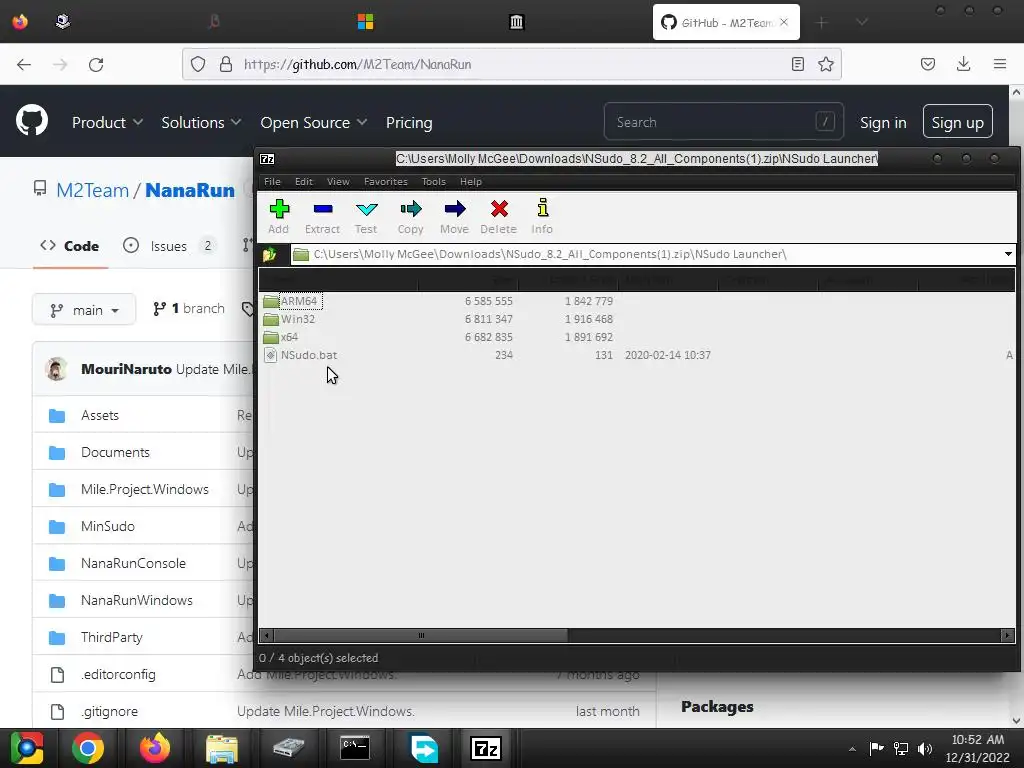Open MouriNaruto's profile link
Image resolution: width=1024 pixels, height=768 pixels.
pyautogui.click(x=126, y=369)
